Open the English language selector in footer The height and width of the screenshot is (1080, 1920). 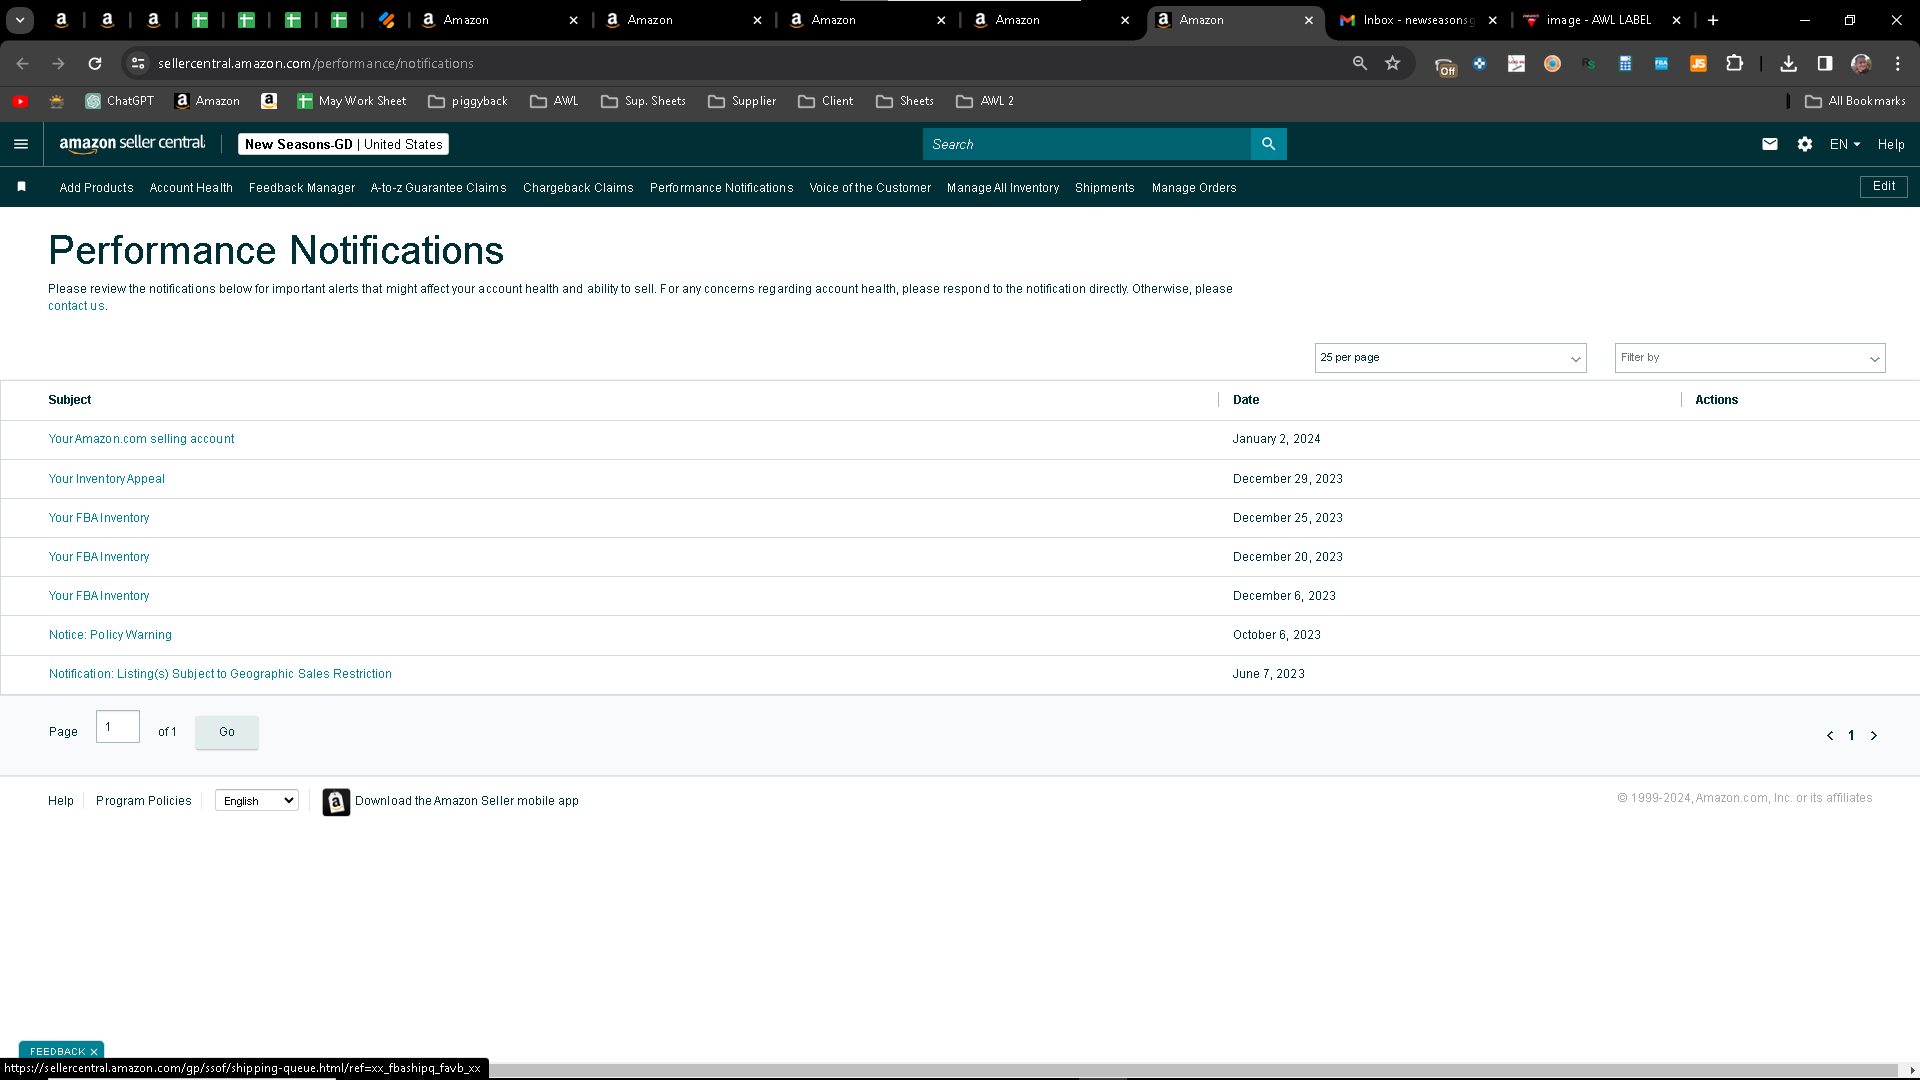257,801
